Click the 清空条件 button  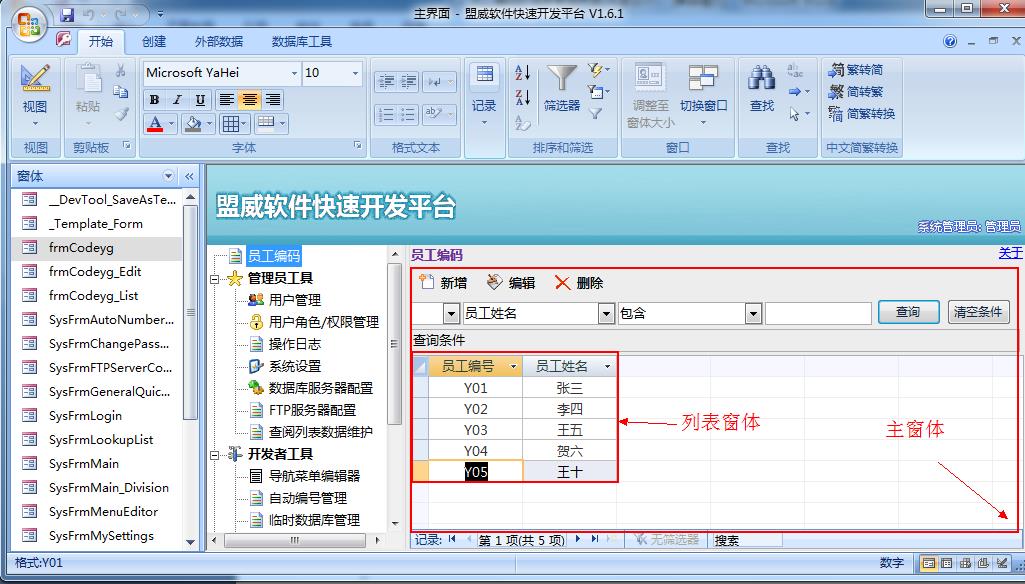[978, 313]
